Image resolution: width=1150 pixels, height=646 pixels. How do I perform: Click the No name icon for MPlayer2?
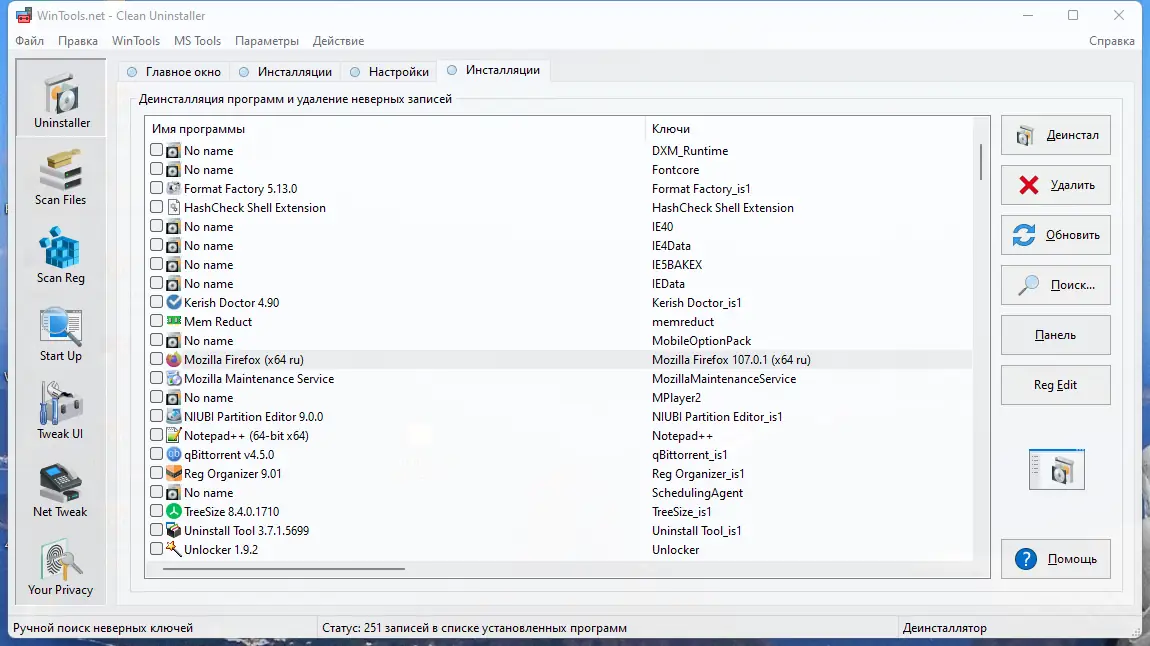[173, 397]
